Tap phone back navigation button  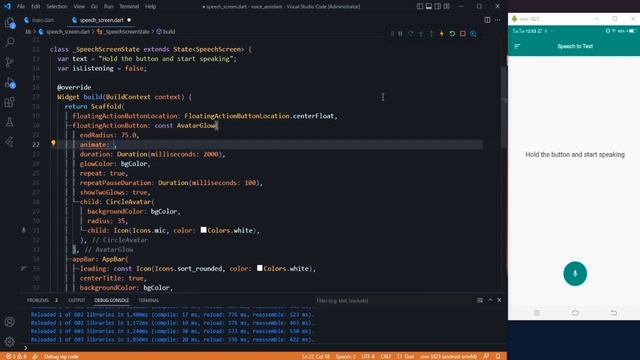point(613,313)
